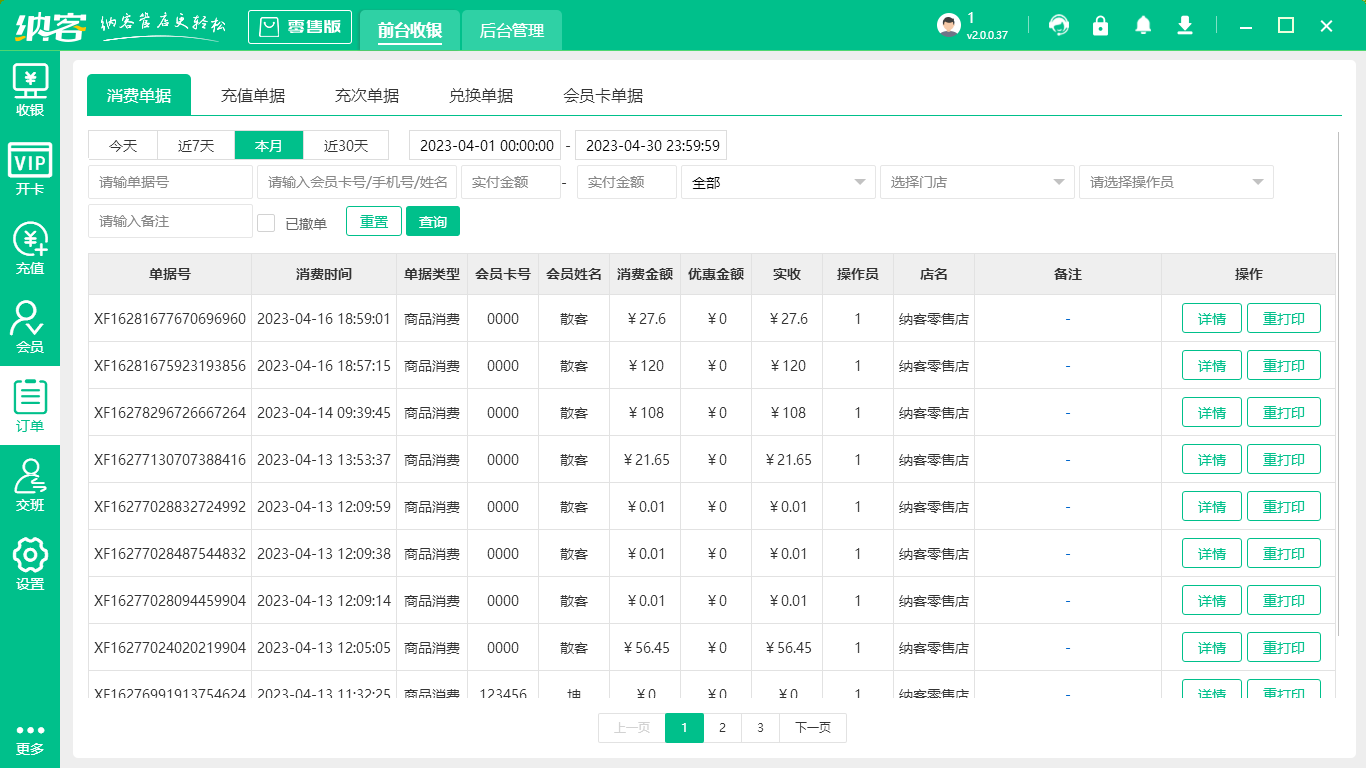This screenshot has height=768, width=1366.
Task: Click the lock icon in title bar
Action: tap(1101, 26)
